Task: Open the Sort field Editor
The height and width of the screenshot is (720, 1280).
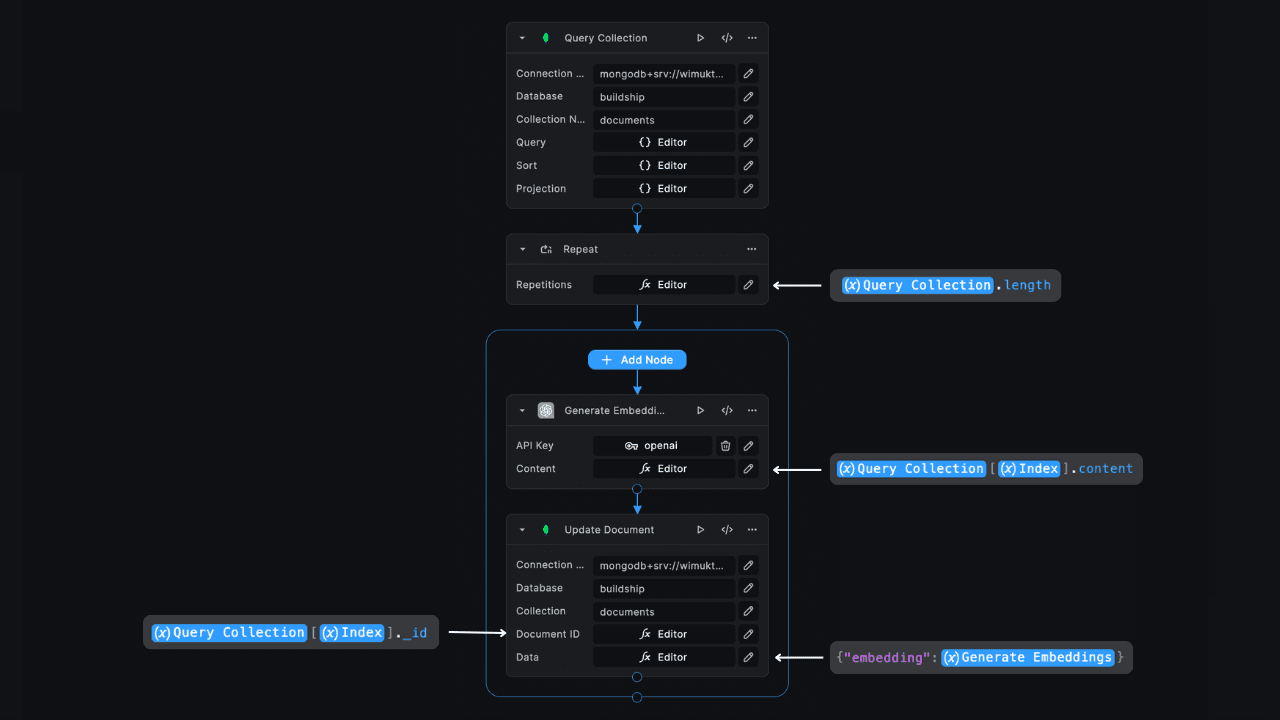Action: pyautogui.click(x=663, y=165)
